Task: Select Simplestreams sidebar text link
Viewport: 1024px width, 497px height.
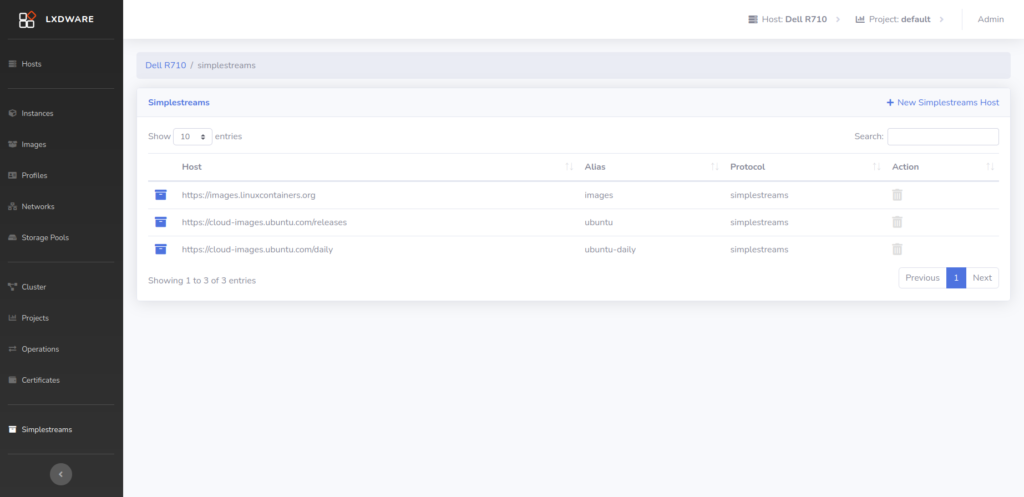Action: point(47,430)
